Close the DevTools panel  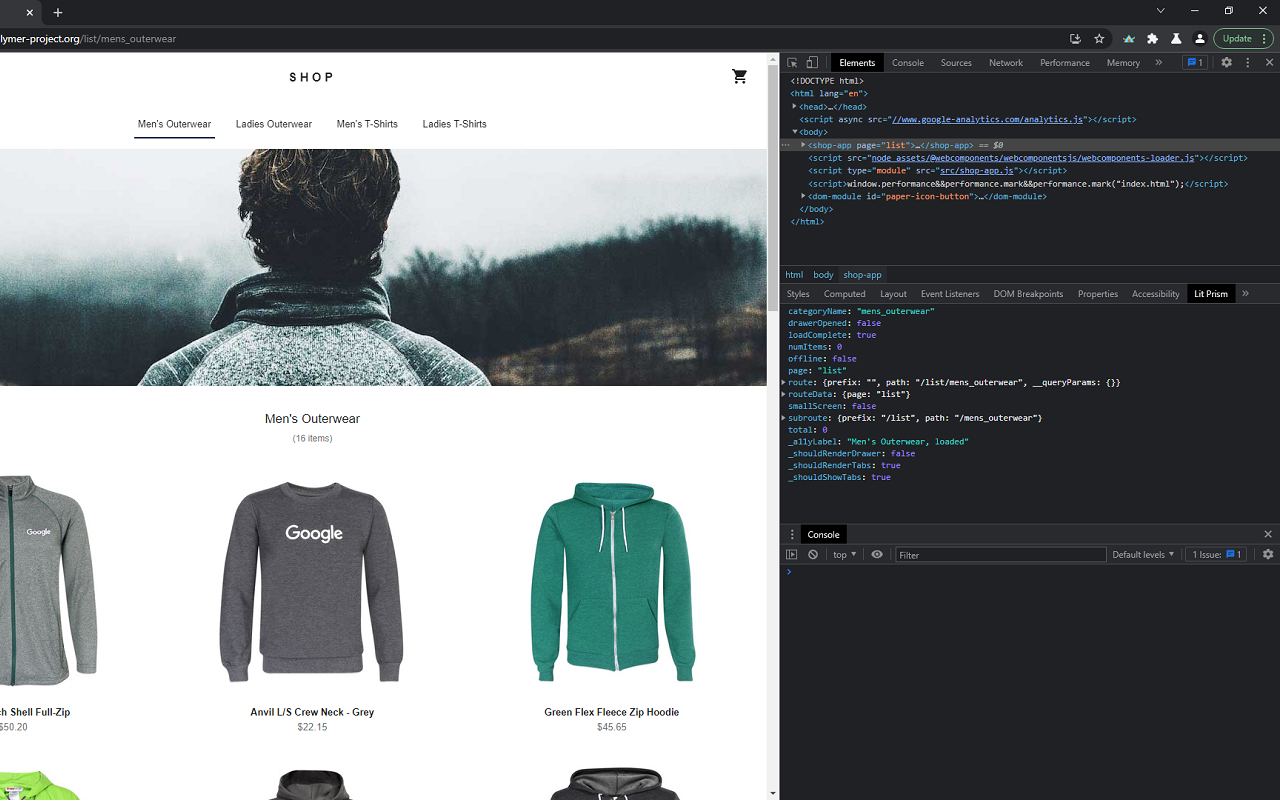point(1269,63)
